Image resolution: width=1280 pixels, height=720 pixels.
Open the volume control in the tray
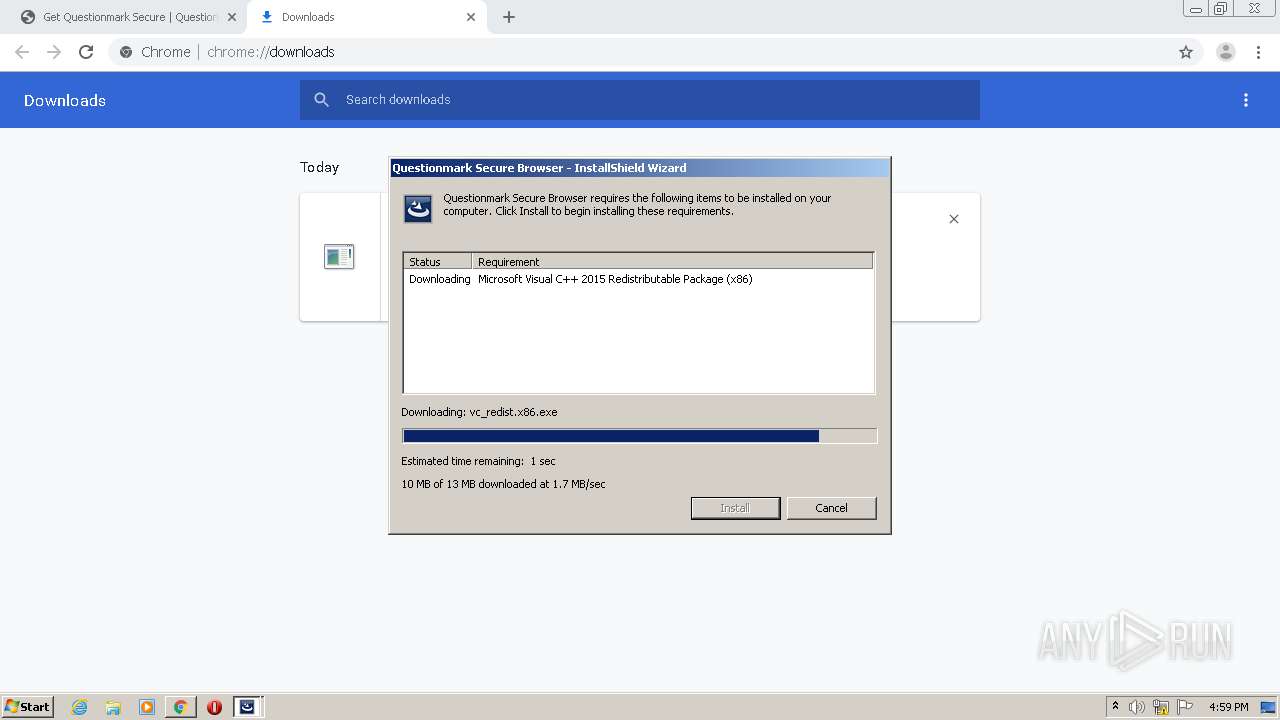[x=1137, y=707]
